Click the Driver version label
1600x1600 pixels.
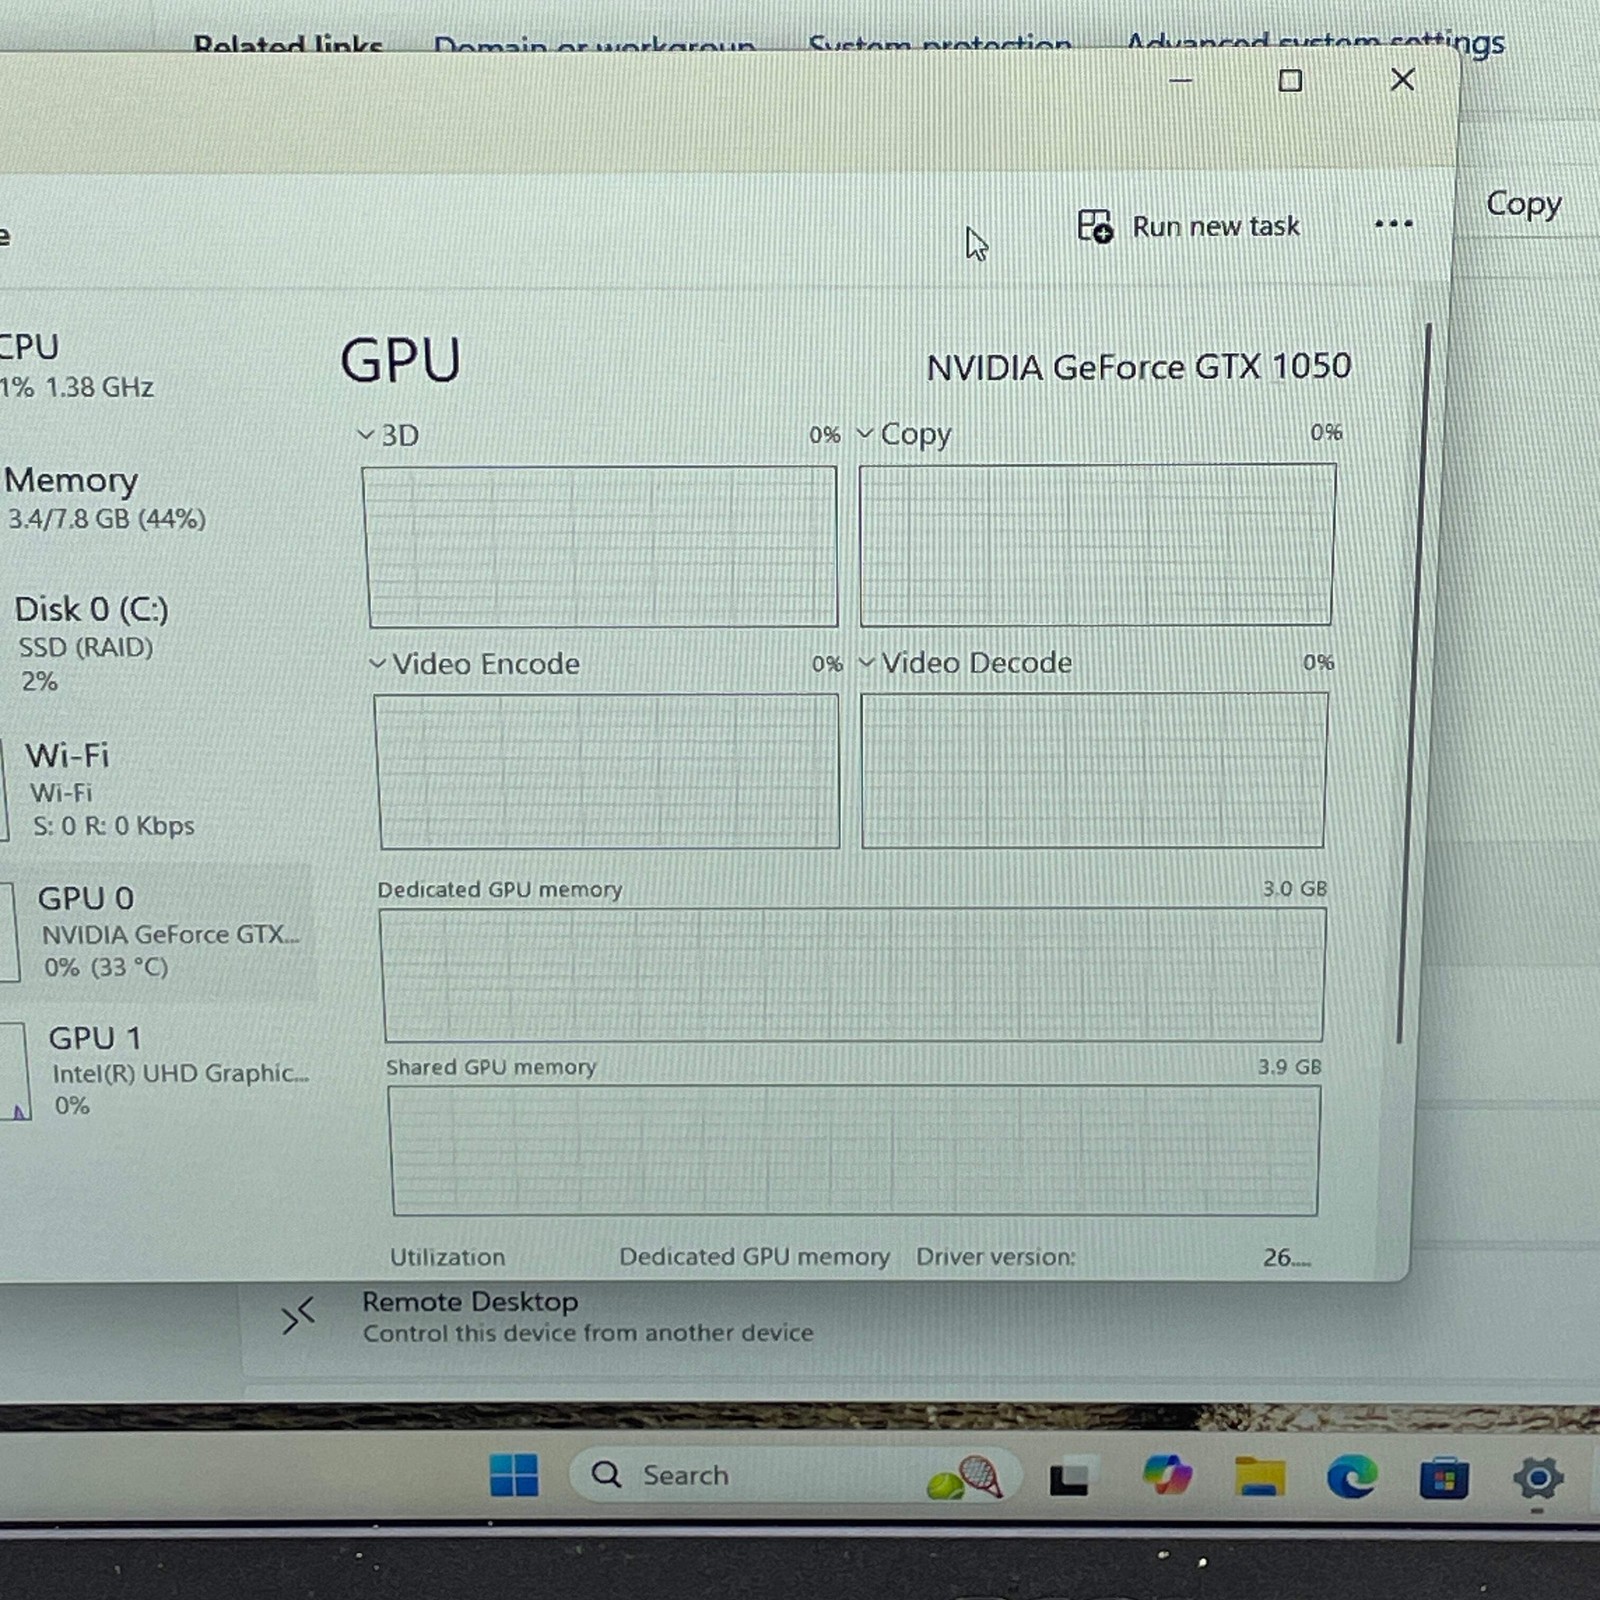pos(995,1257)
